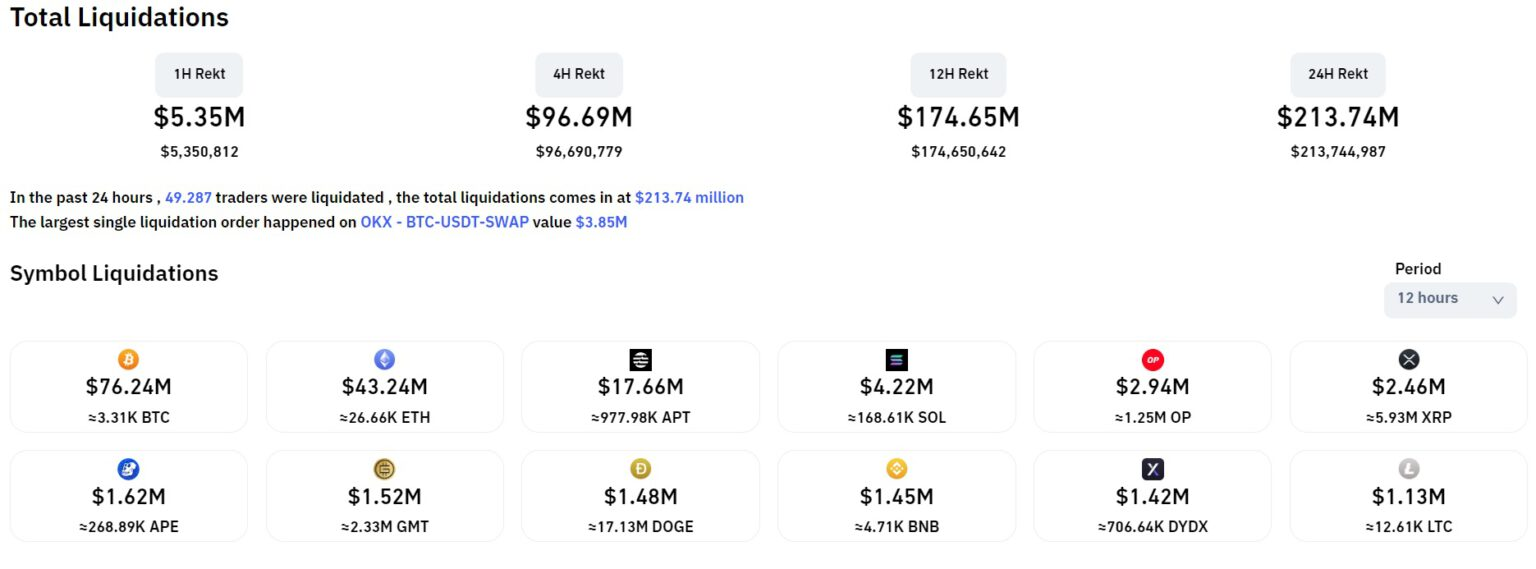Click the Ethereum coin icon
Viewport: 1536px width, 569px height.
(384, 360)
